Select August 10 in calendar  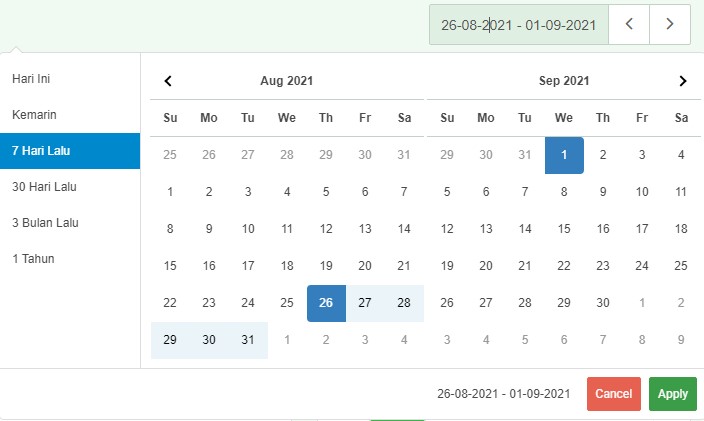[x=248, y=229]
